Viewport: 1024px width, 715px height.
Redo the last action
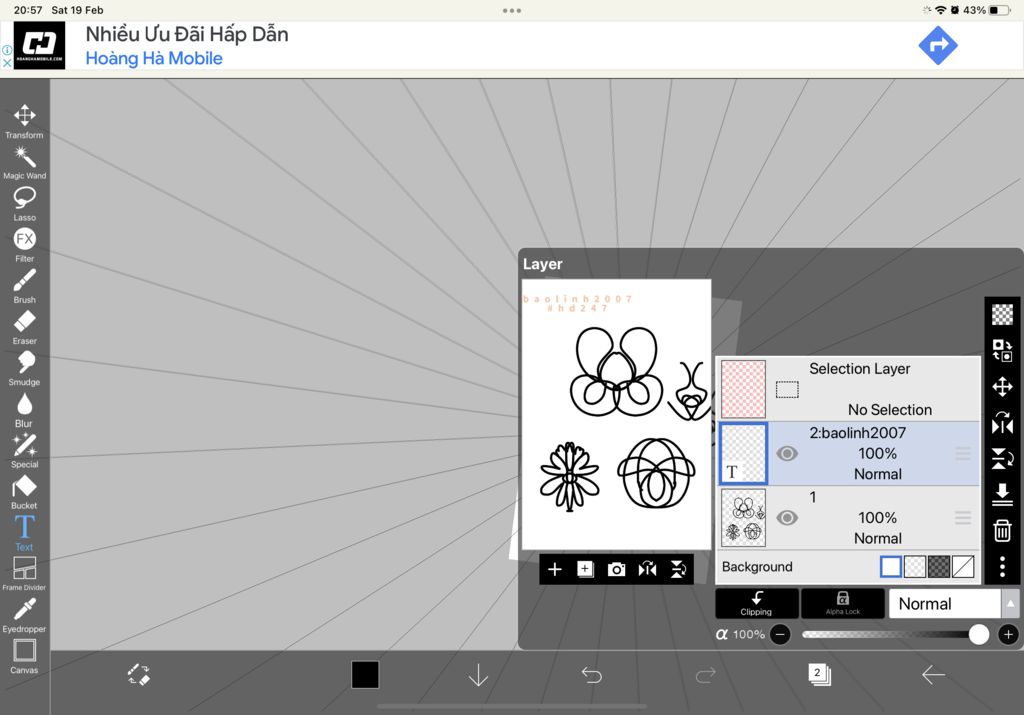705,675
